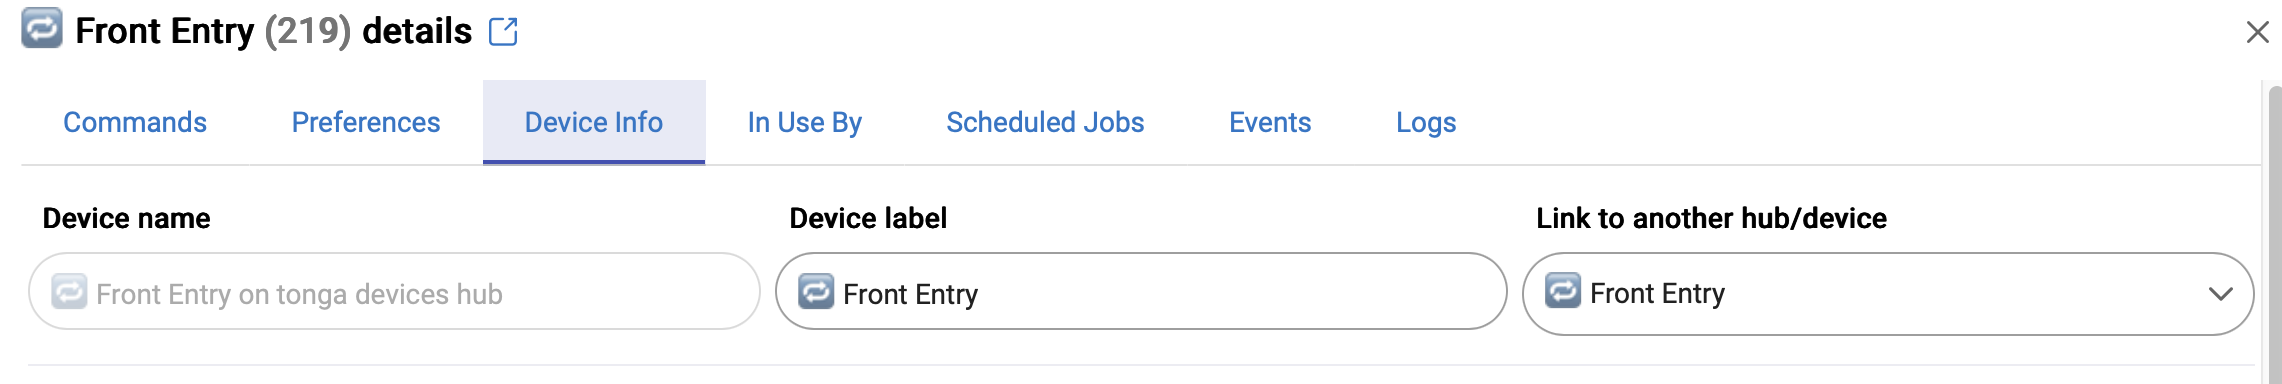The height and width of the screenshot is (384, 2282).
Task: Open the Logs tab
Action: point(1426,122)
